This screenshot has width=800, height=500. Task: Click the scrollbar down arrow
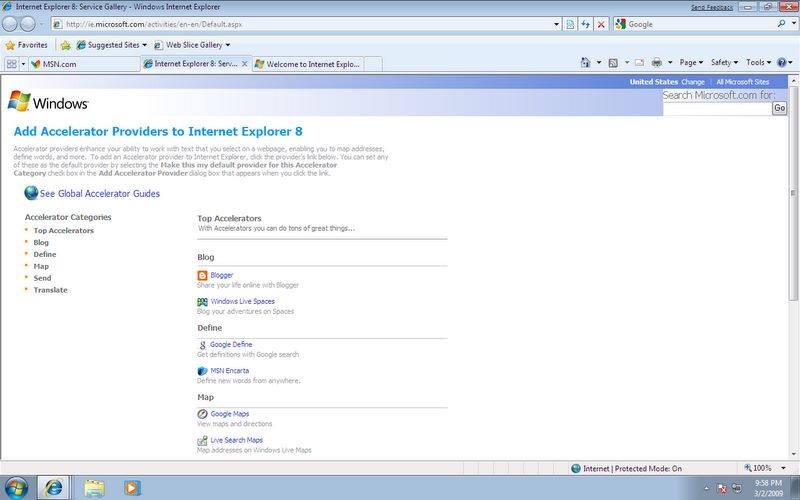tap(793, 454)
